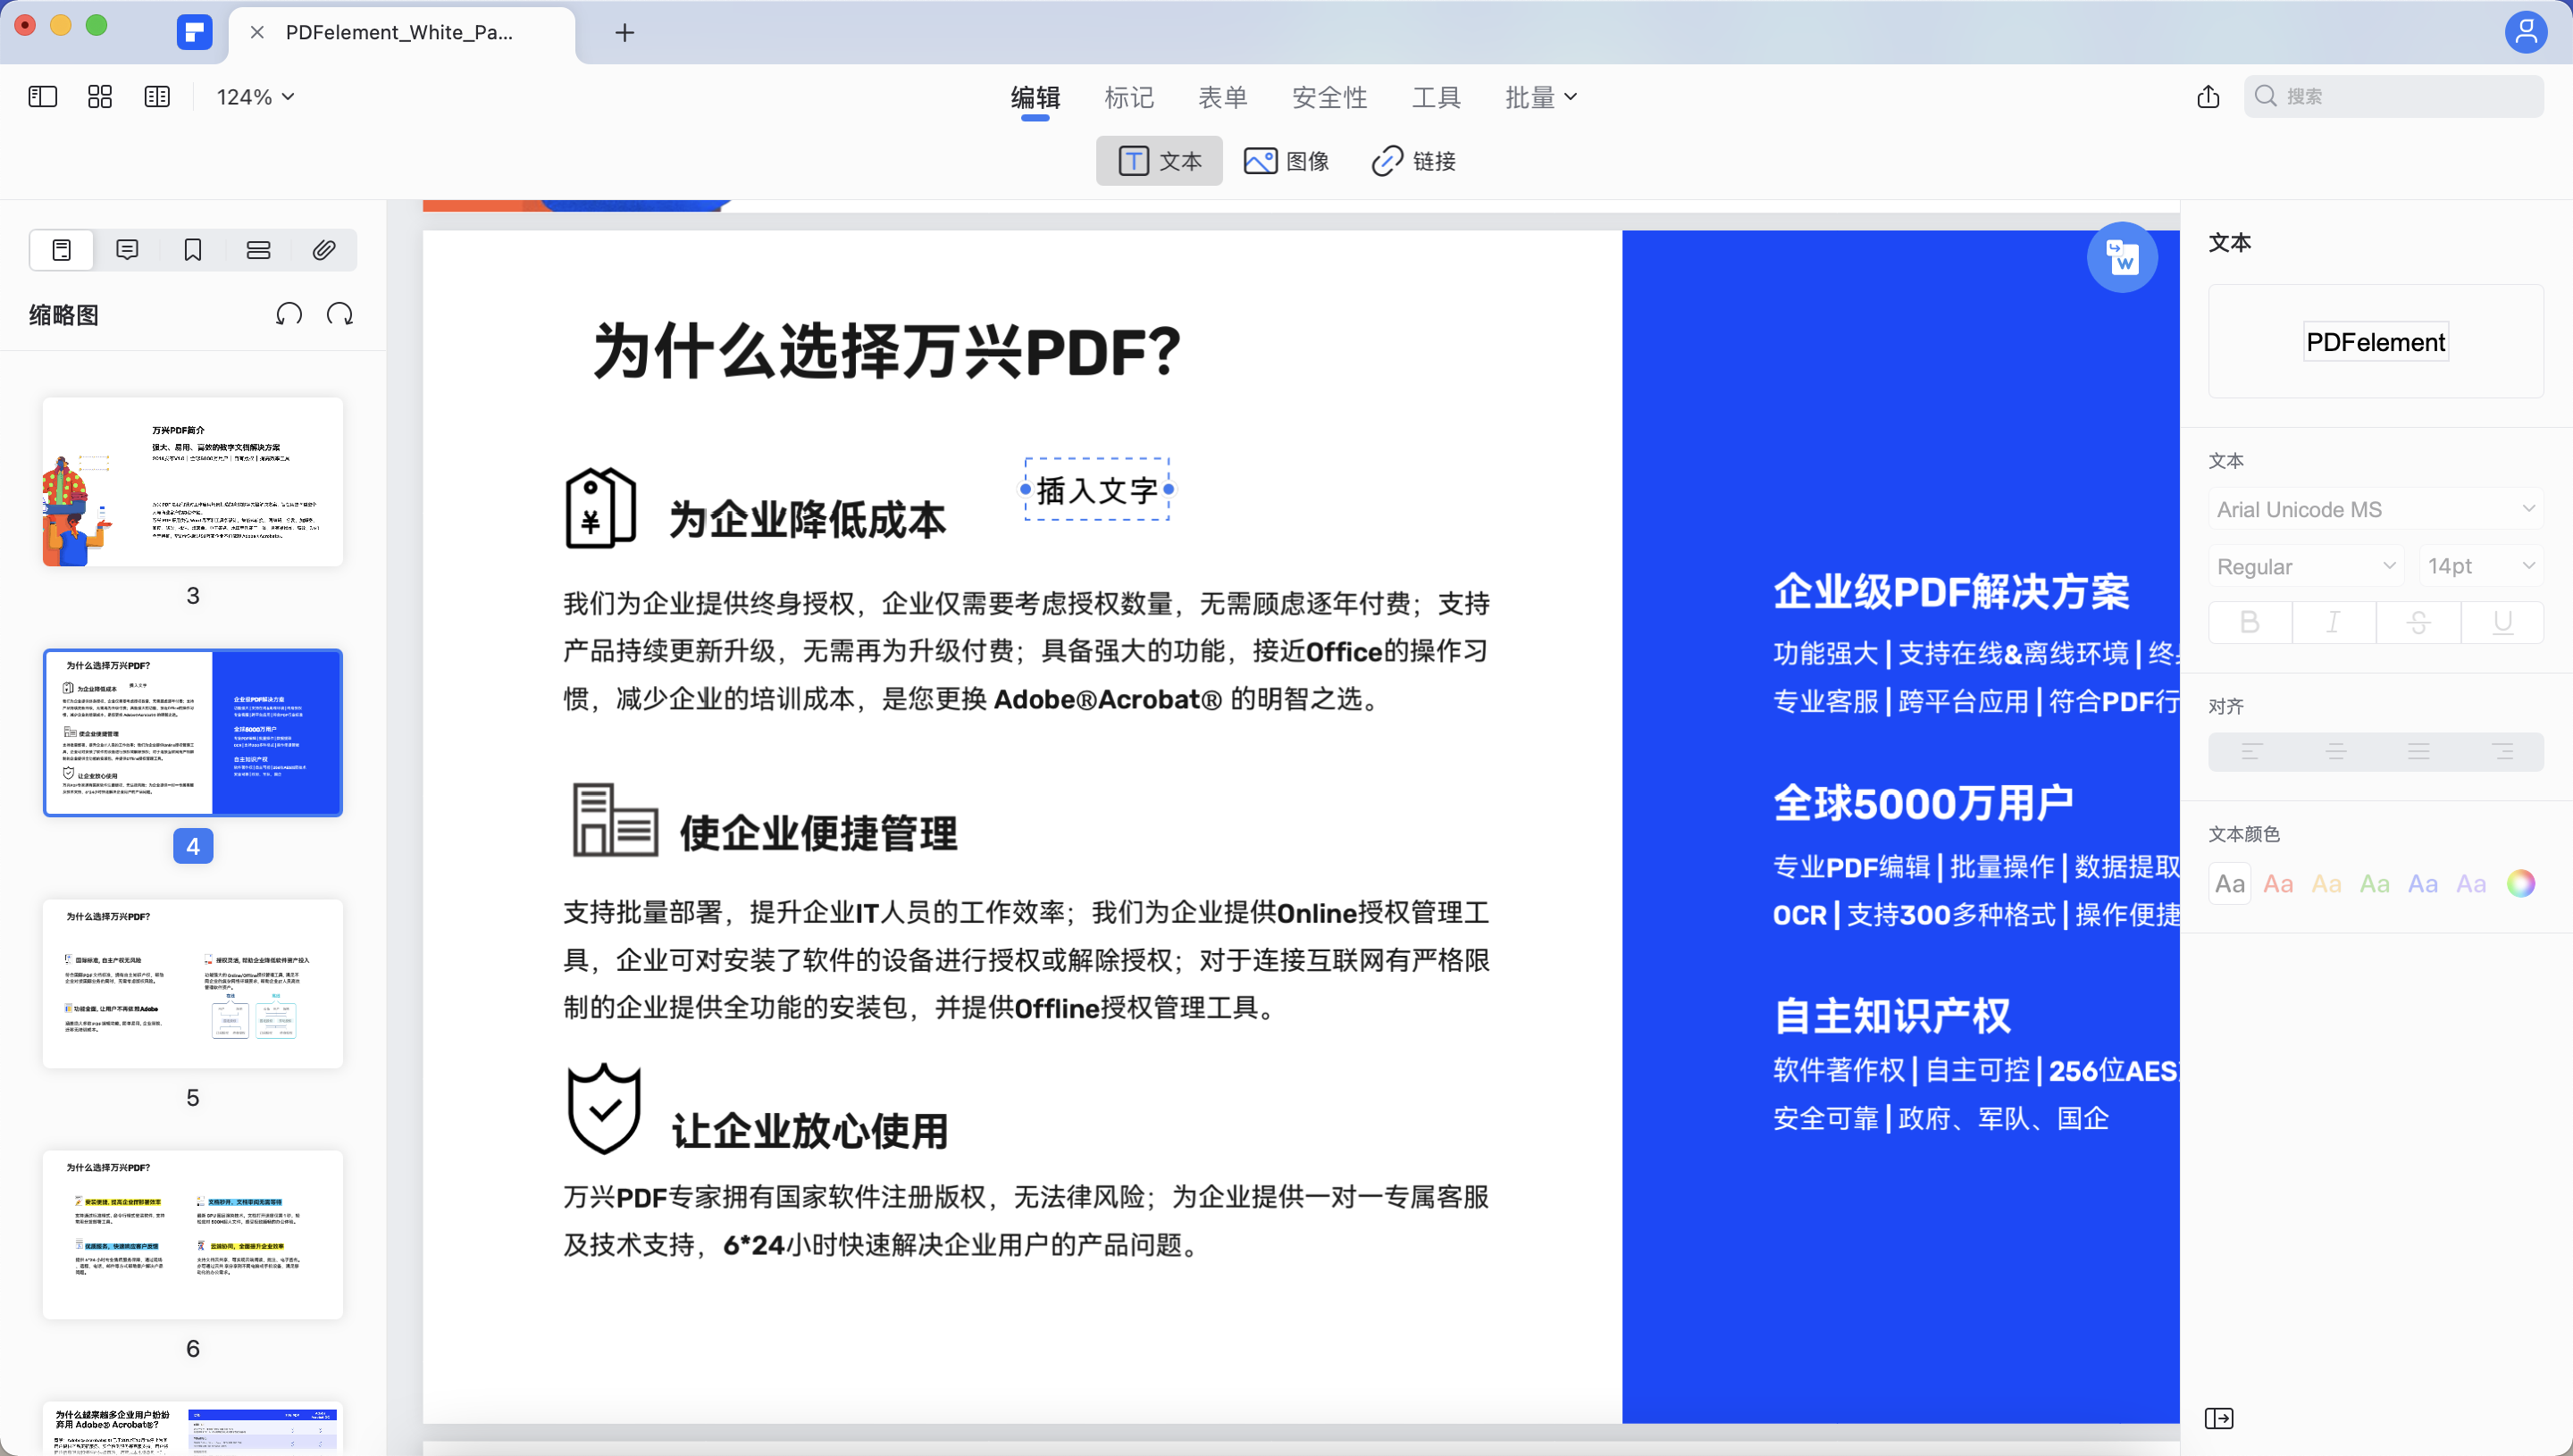Viewport: 2573px width, 1456px height.
Task: Click the two-page layout icon
Action: (x=158, y=96)
